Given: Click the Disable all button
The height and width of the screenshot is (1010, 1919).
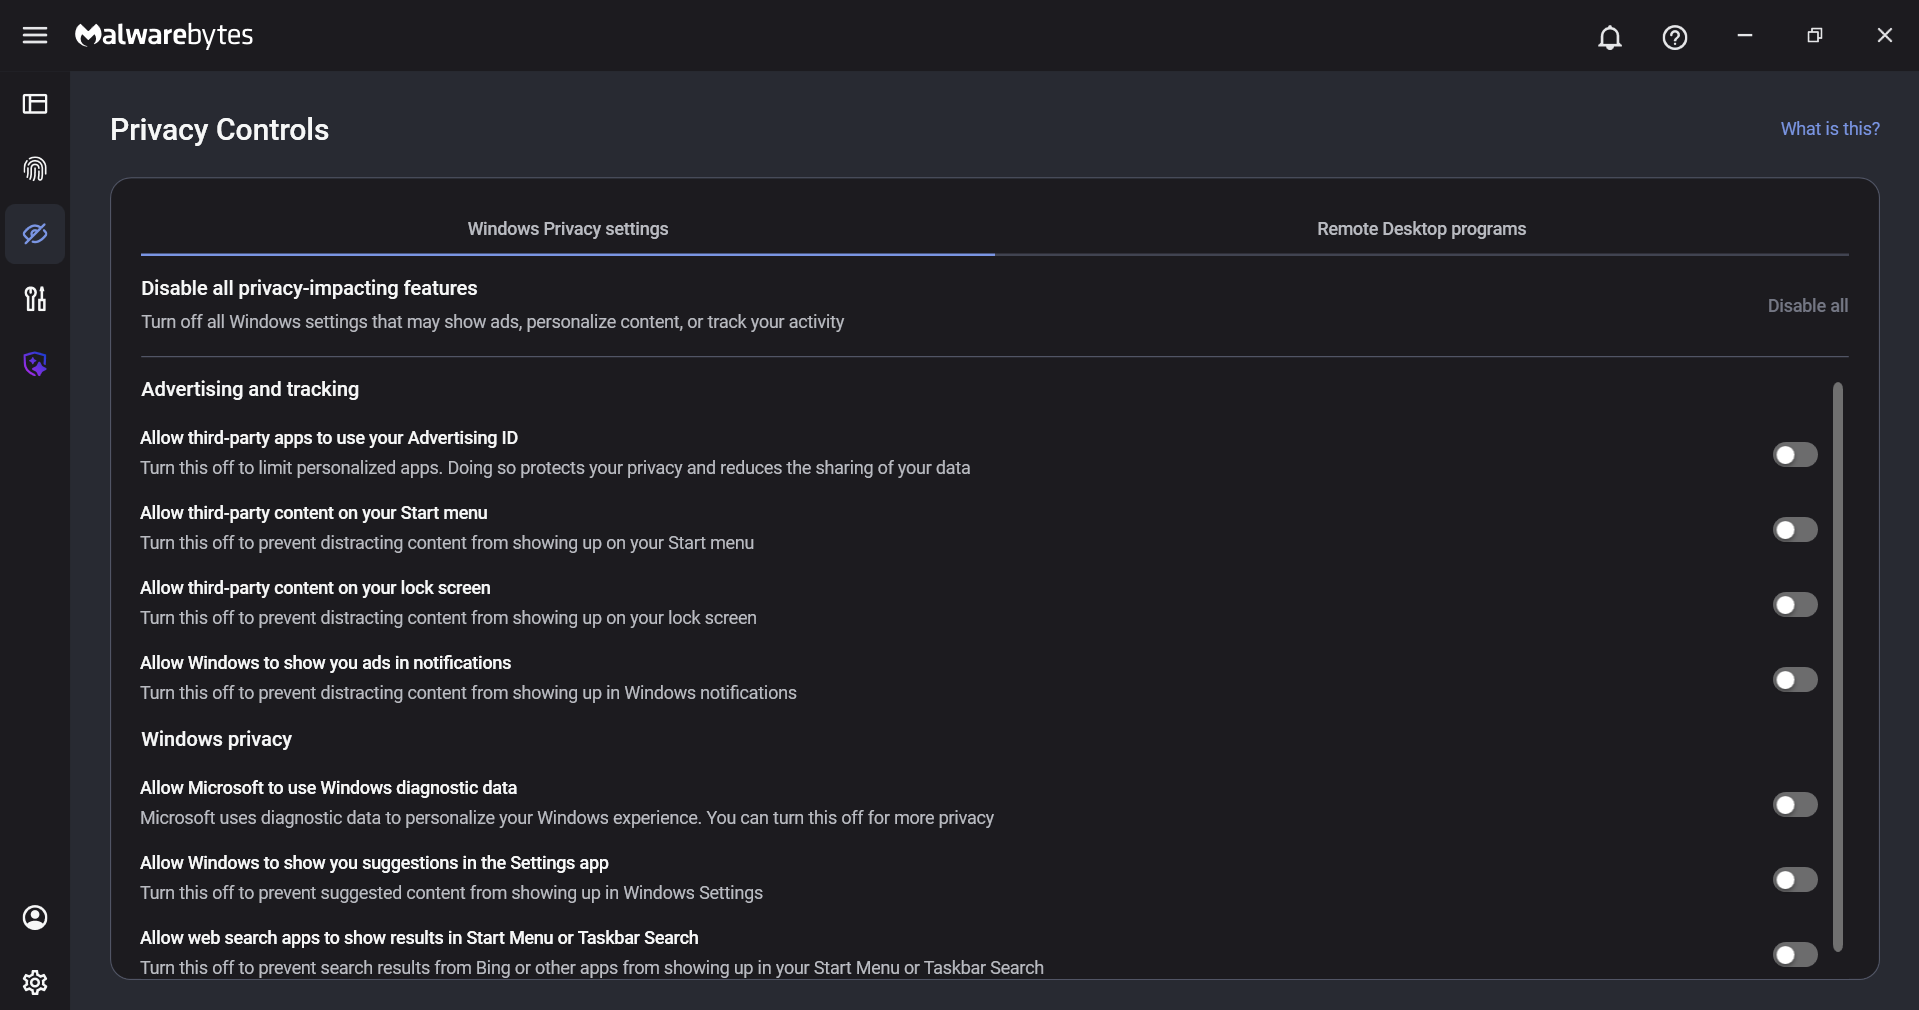Looking at the screenshot, I should click(x=1807, y=306).
